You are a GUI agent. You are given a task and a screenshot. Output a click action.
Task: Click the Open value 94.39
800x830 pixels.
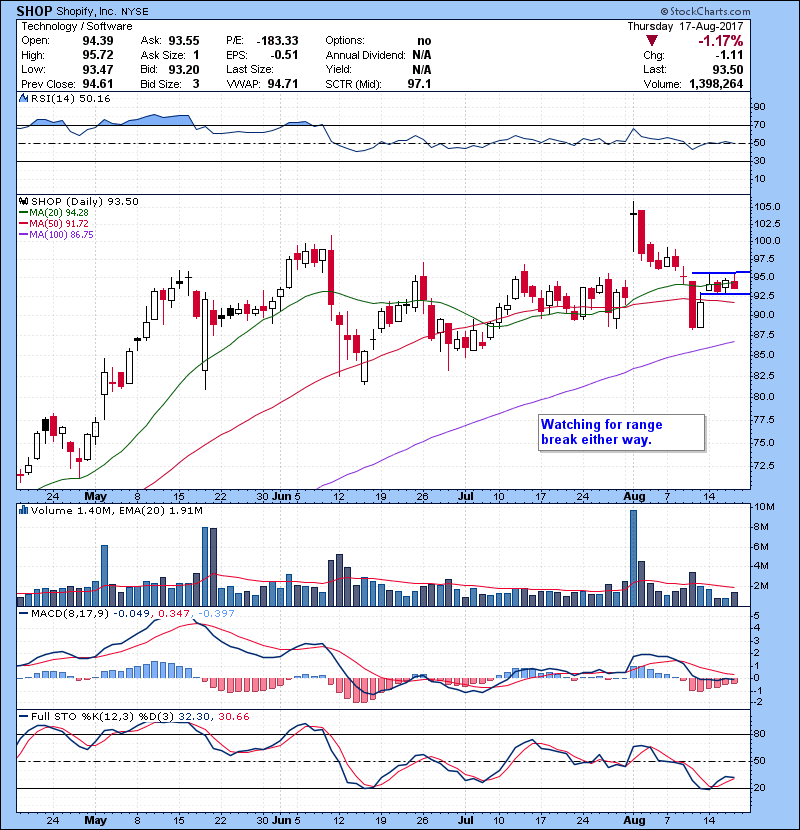point(98,41)
